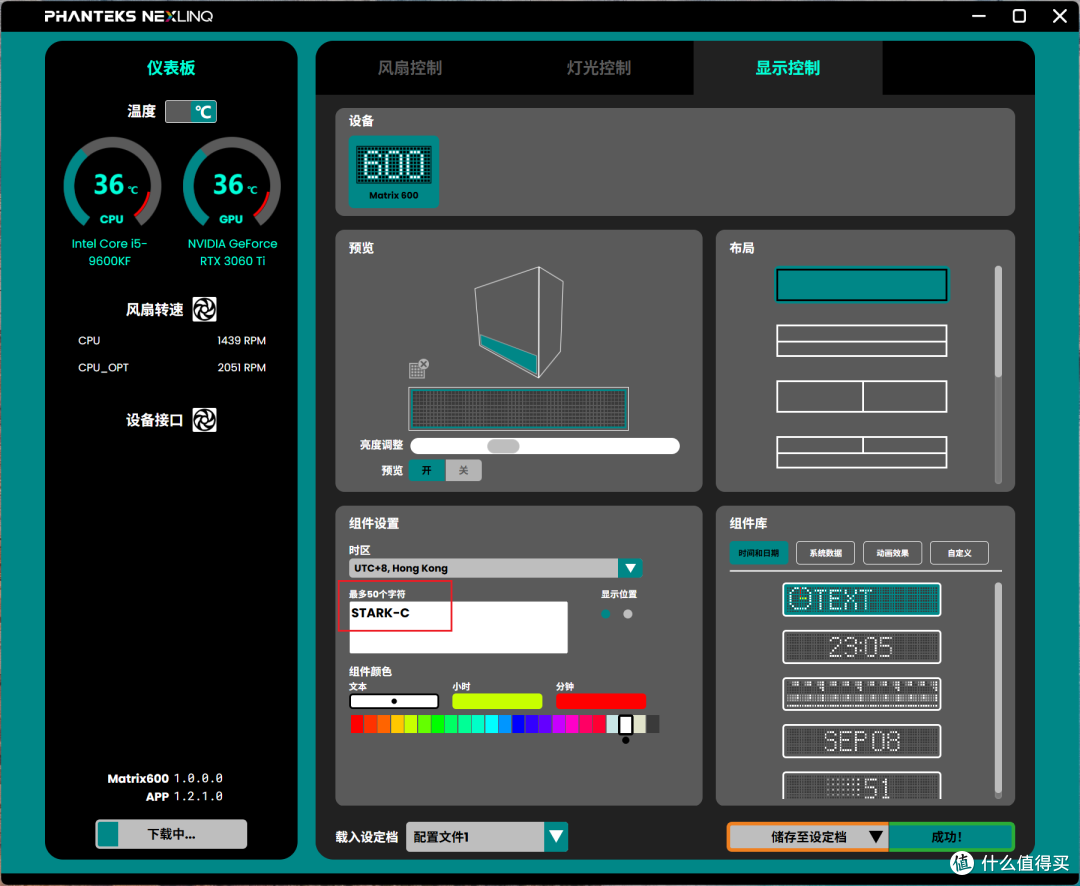The height and width of the screenshot is (886, 1080).
Task: Switch to the 风扇控制 tab
Action: point(410,68)
